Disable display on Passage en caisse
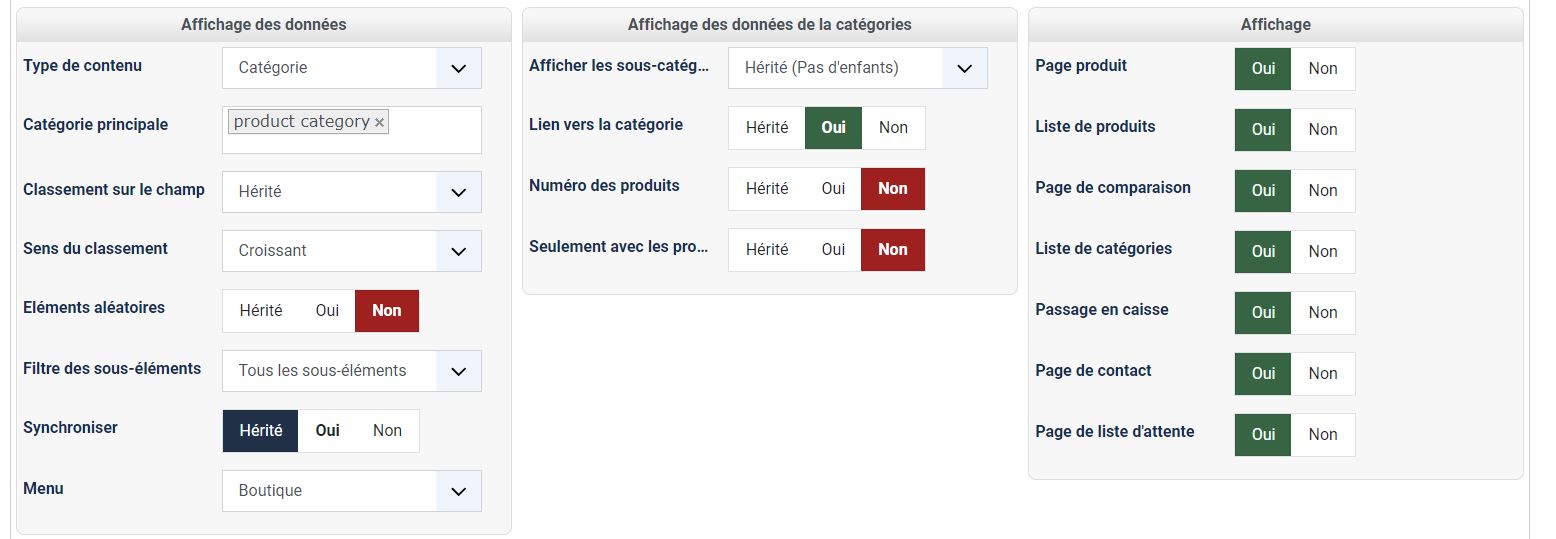 tap(1322, 313)
